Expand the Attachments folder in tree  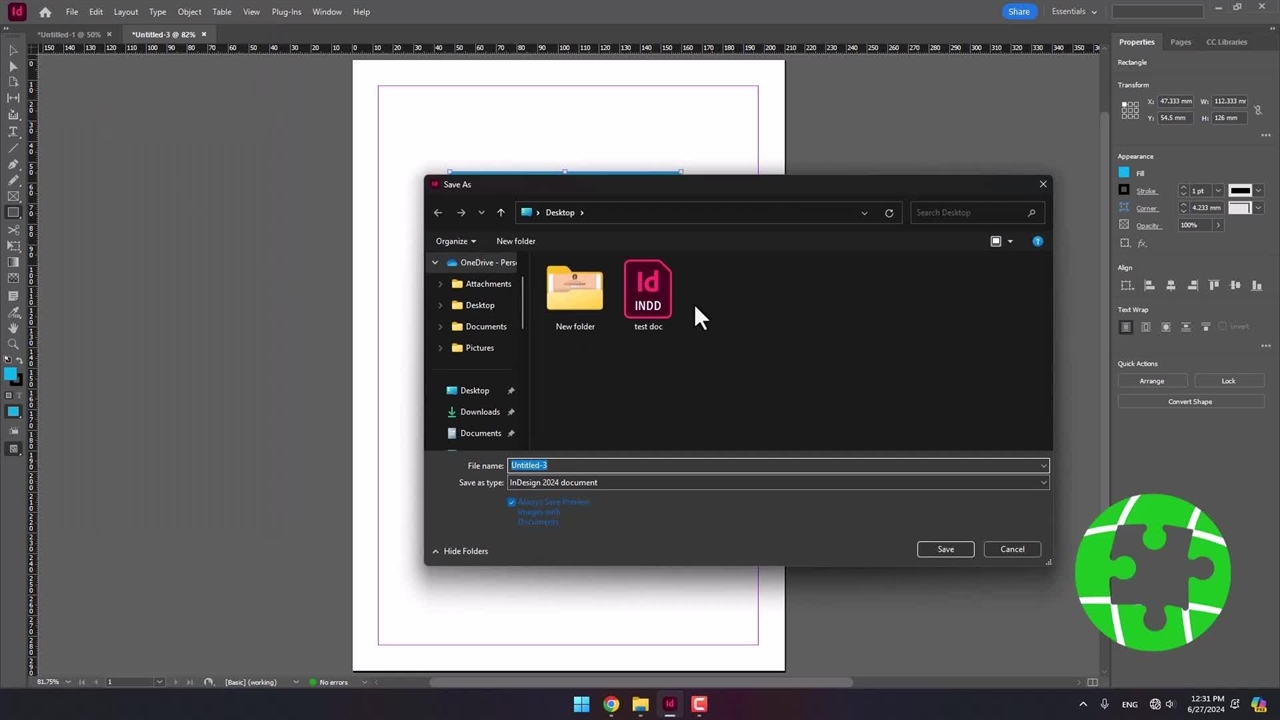440,284
